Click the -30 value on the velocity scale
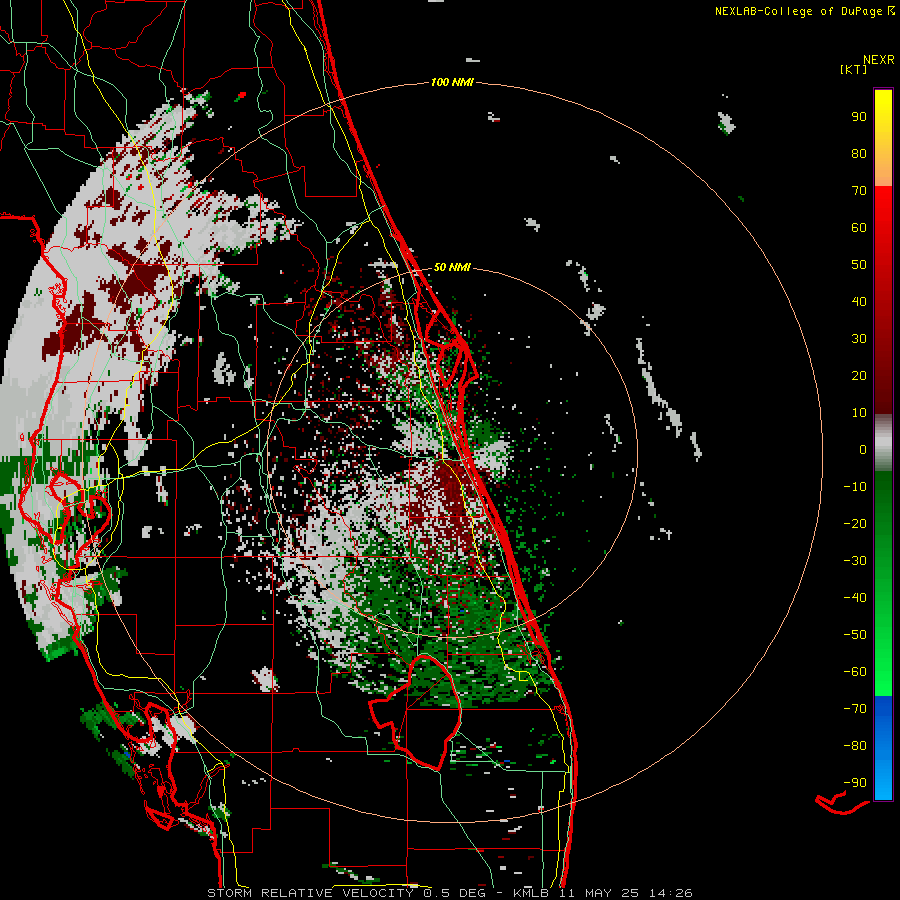 pos(855,561)
